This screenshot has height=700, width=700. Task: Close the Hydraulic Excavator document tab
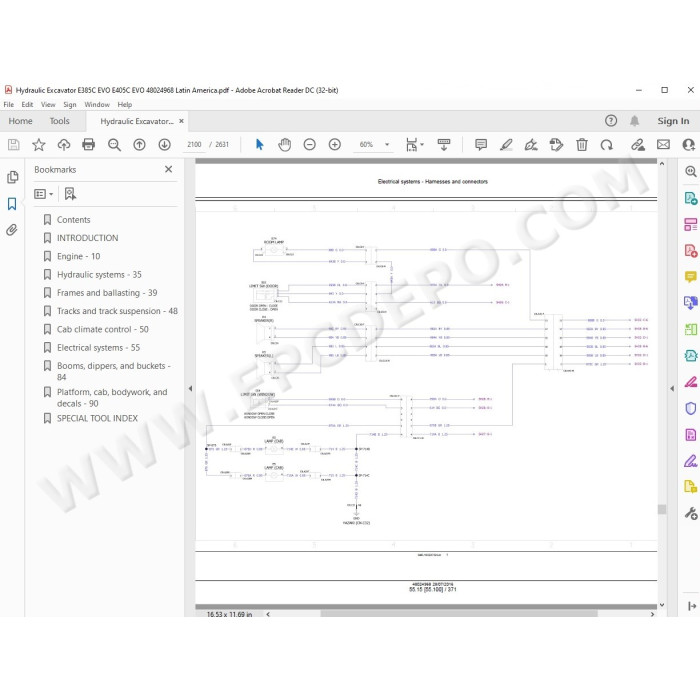[x=181, y=121]
